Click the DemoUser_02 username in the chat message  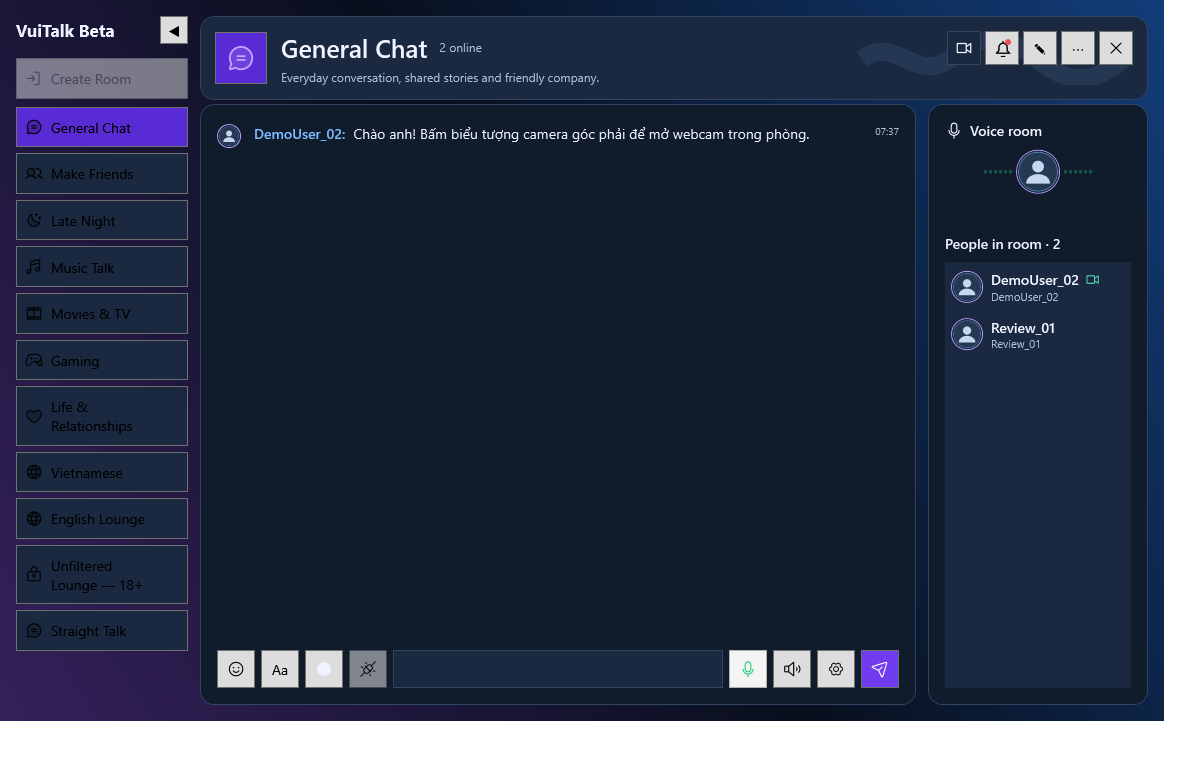[300, 134]
